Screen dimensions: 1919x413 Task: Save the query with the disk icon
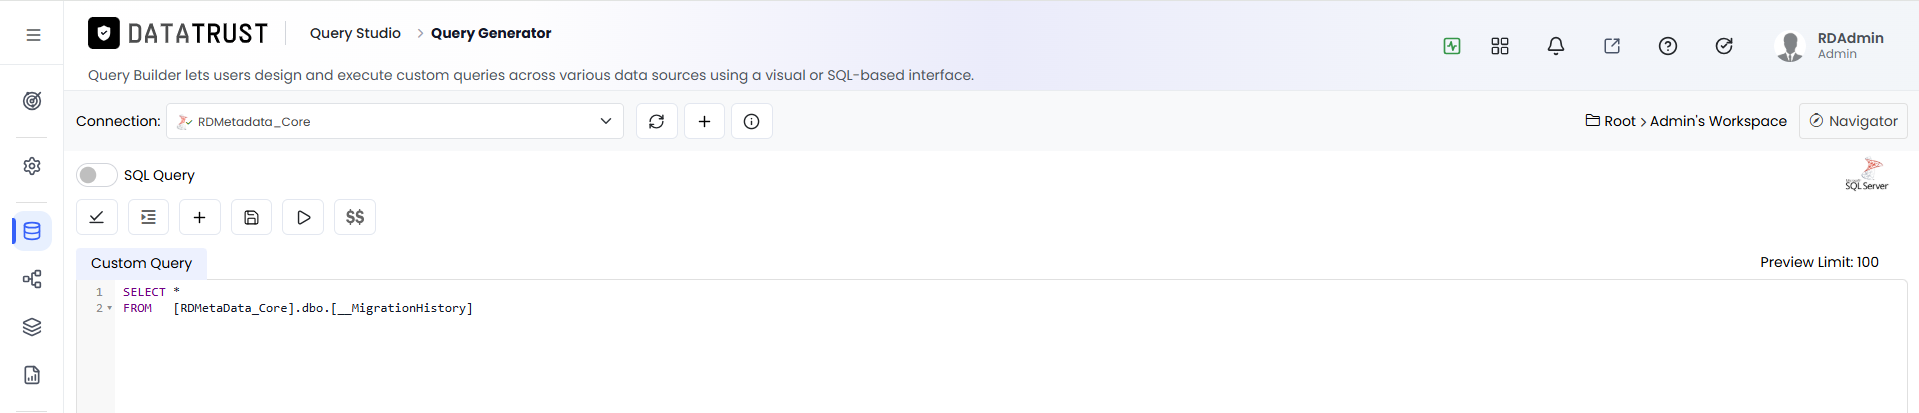tap(251, 217)
